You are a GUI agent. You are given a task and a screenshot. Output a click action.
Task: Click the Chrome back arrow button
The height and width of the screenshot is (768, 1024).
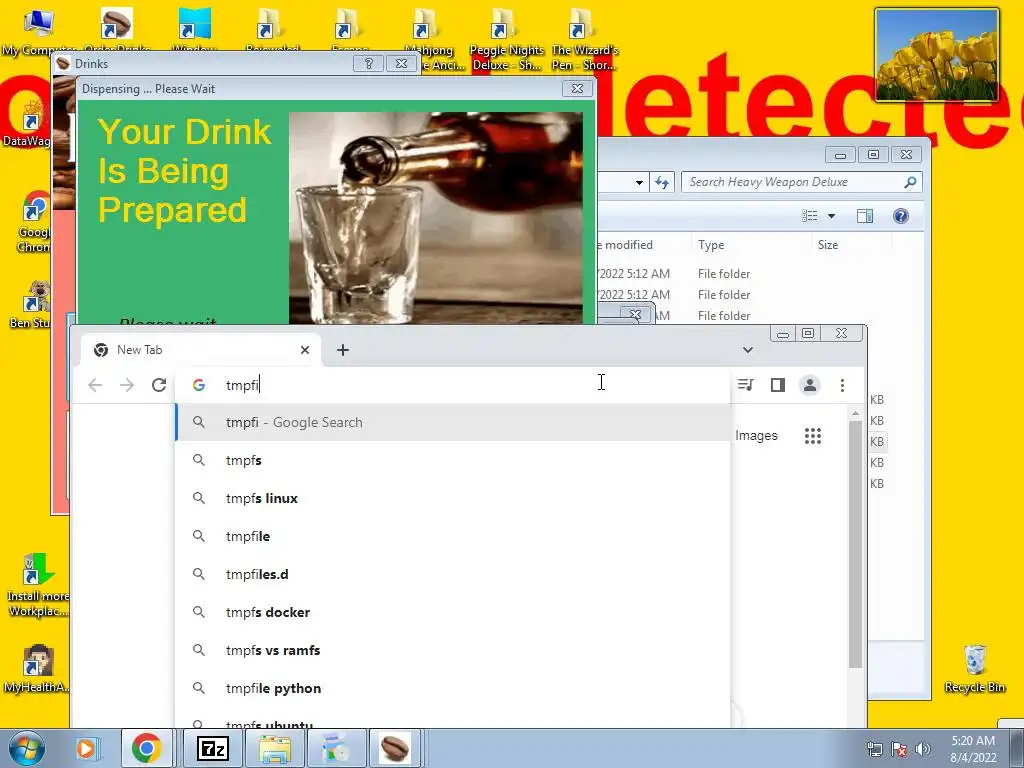(95, 385)
